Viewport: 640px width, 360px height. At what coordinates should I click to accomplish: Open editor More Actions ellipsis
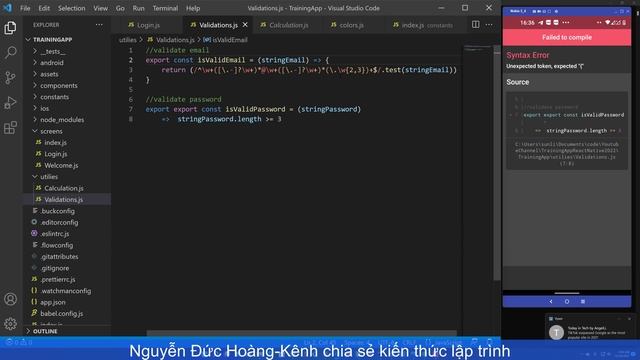pos(489,24)
